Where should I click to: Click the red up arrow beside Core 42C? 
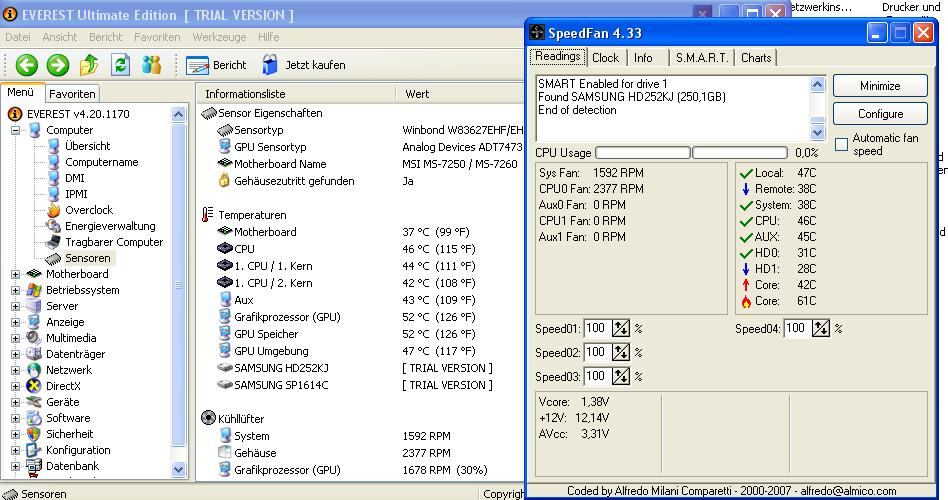click(x=746, y=285)
